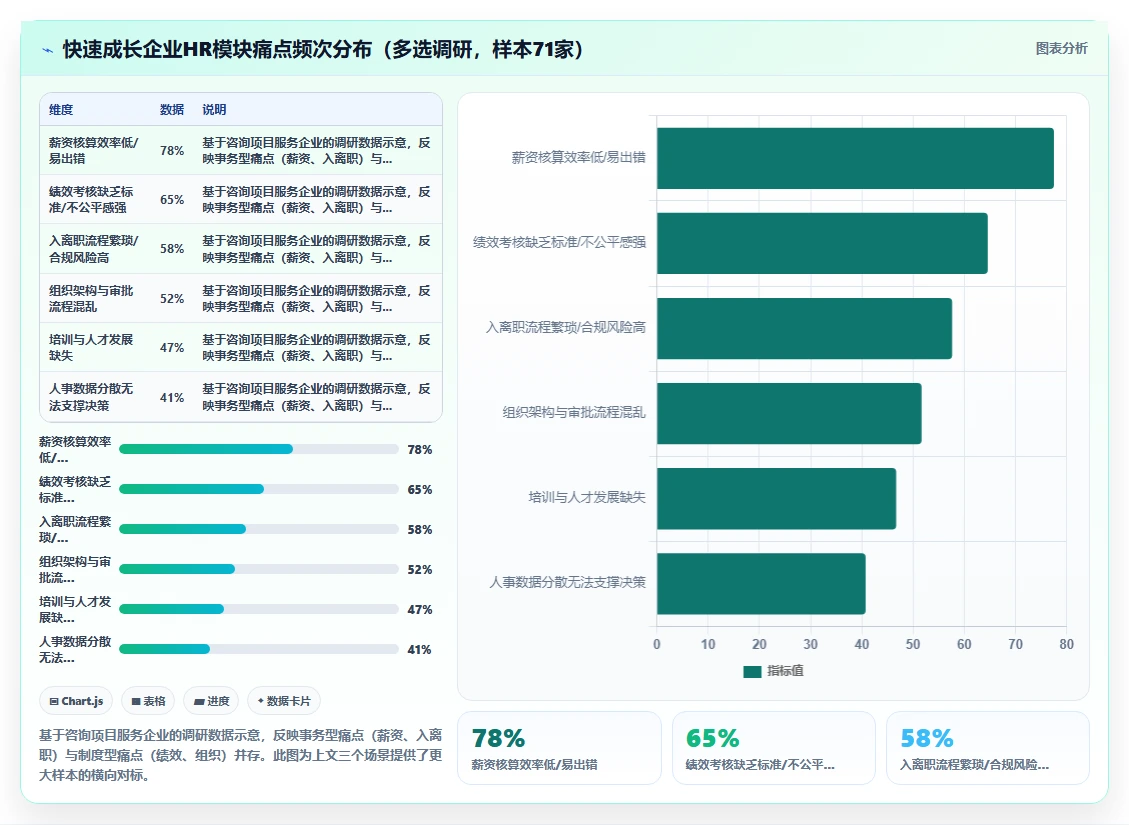Click the 0 tick on the chart axis
This screenshot has width=1129, height=825.
coord(657,644)
